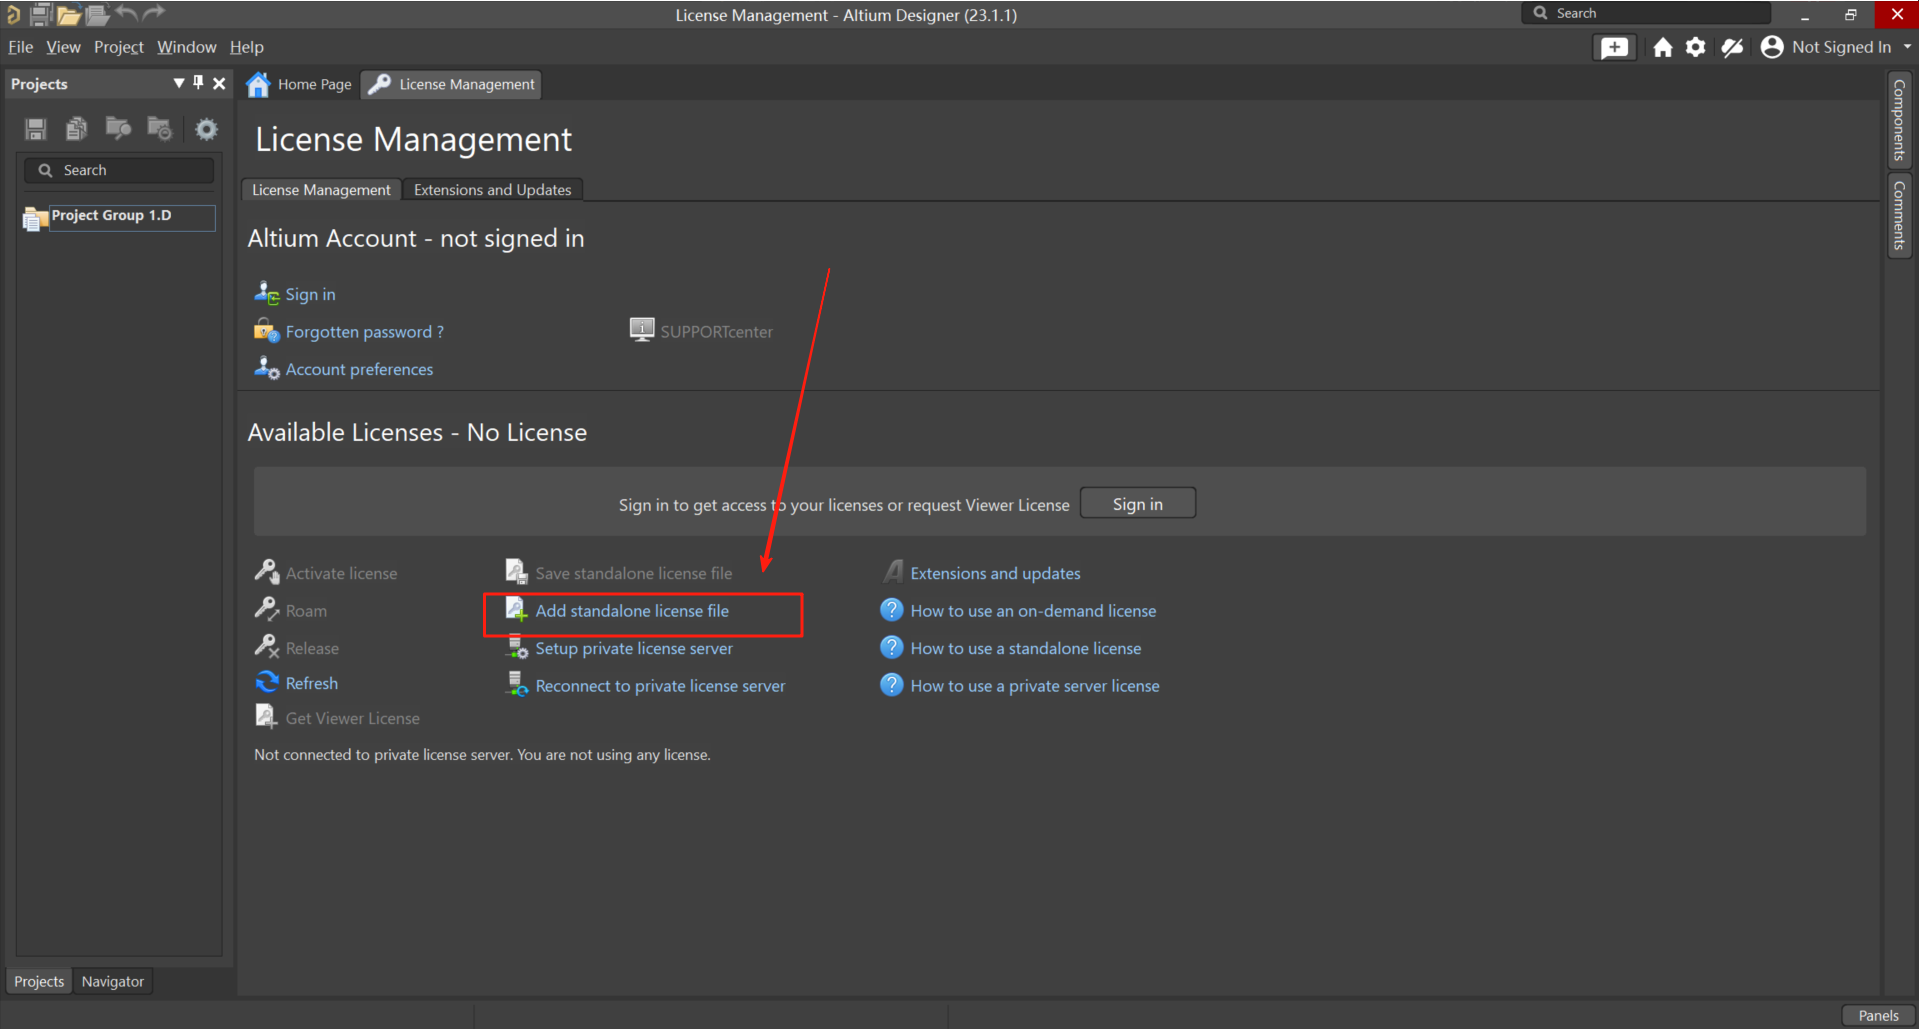
Task: Click the disconnected cloud status icon
Action: click(1732, 47)
